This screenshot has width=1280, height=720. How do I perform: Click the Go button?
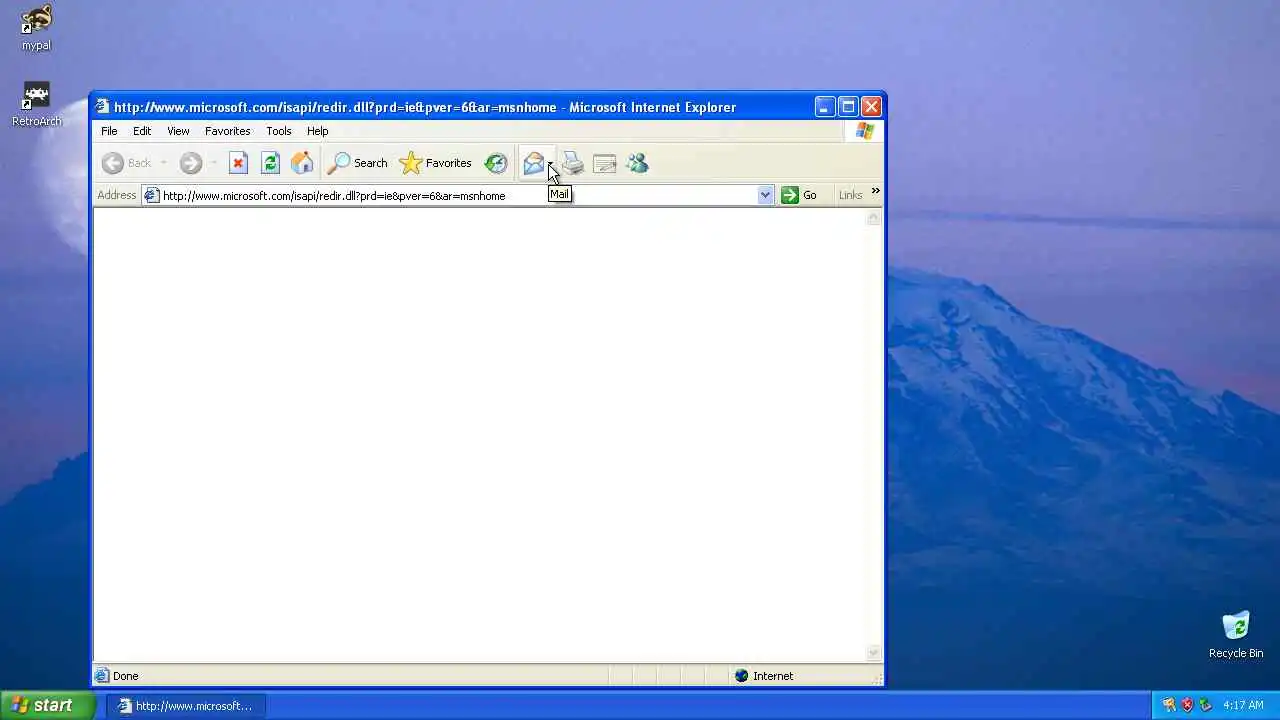click(799, 195)
